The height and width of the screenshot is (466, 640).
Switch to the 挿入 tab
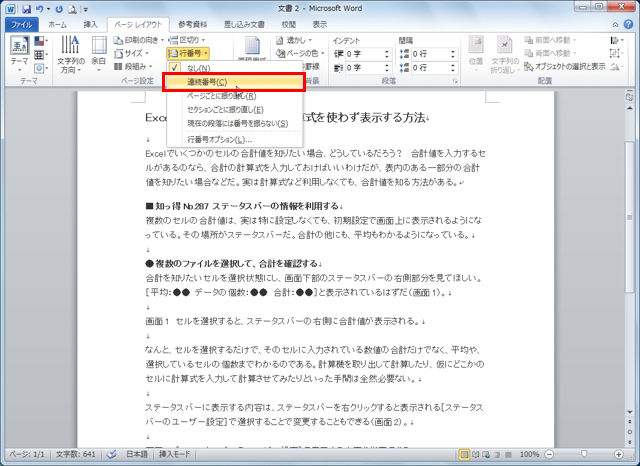[x=90, y=24]
